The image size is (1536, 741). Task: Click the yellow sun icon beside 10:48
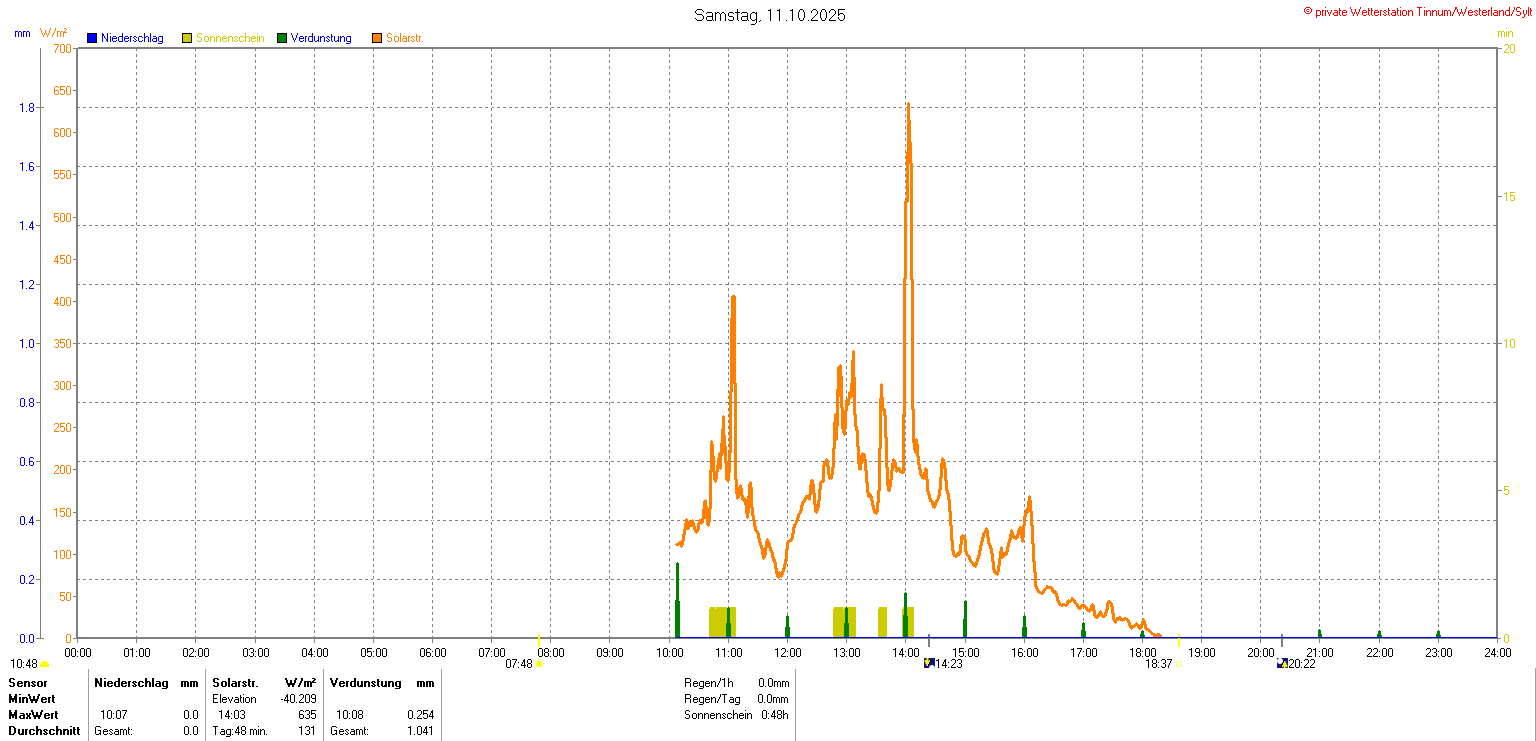tap(45, 664)
